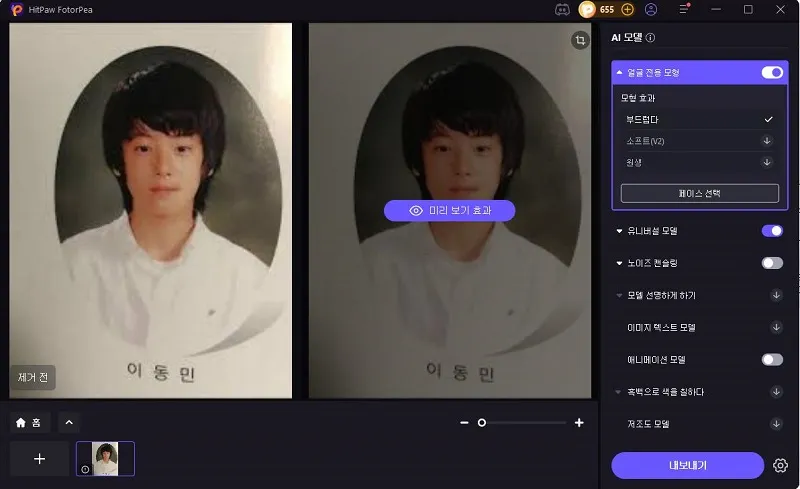Expand the 모델 선명하게 하기 arrow

(619, 296)
